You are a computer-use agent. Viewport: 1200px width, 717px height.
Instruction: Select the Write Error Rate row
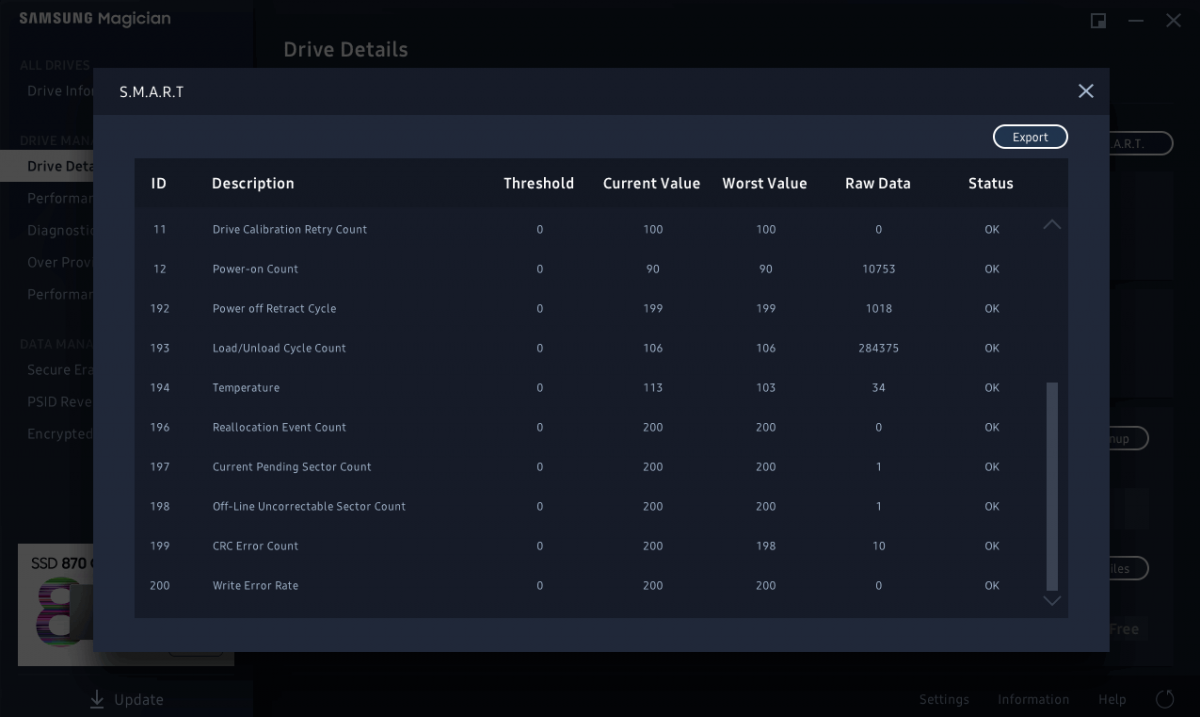(589, 586)
